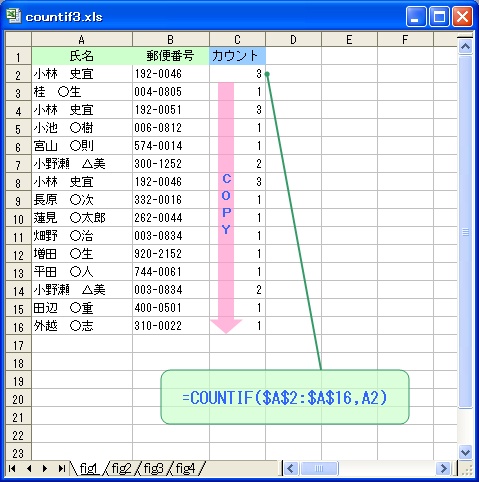
Task: Select row 20 header
Action: point(19,398)
